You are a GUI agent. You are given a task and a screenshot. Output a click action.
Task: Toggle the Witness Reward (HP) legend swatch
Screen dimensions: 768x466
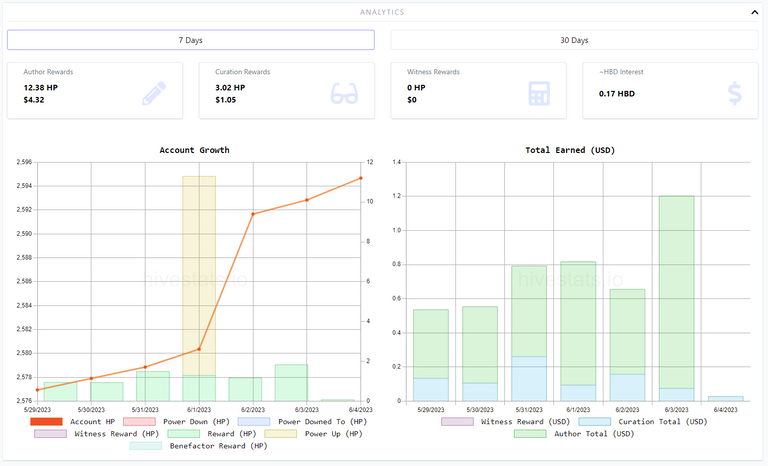coord(50,434)
